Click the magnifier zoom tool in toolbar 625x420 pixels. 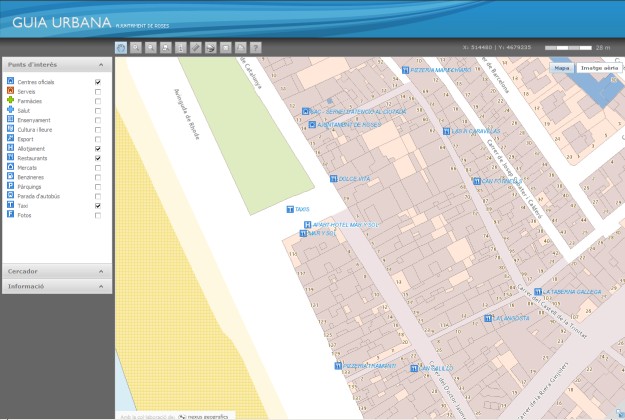pos(136,47)
